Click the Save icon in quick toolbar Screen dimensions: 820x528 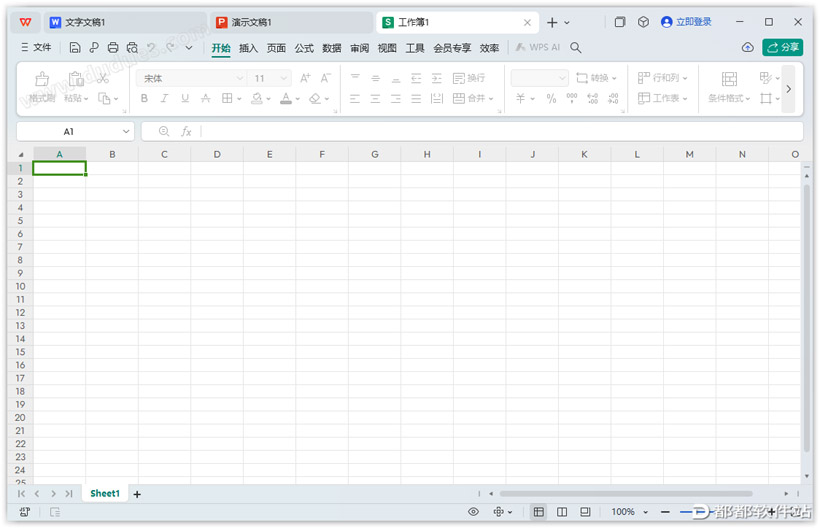(x=75, y=48)
